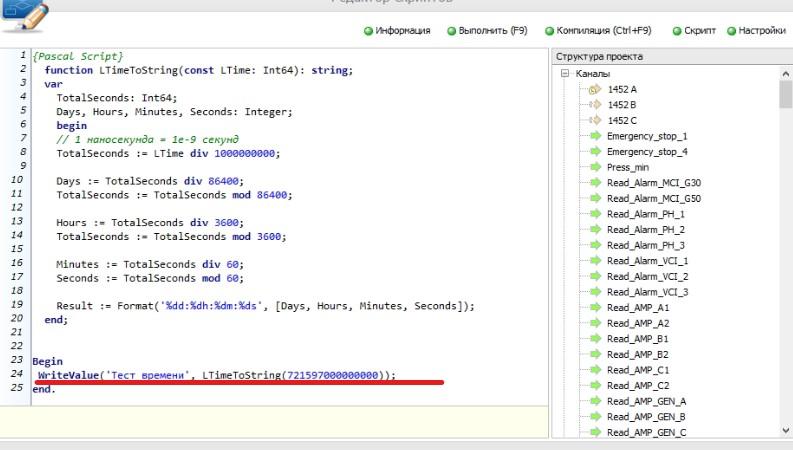Click green arrow icon of Read_AMP_GEN_B
The width and height of the screenshot is (793, 450).
(x=595, y=417)
